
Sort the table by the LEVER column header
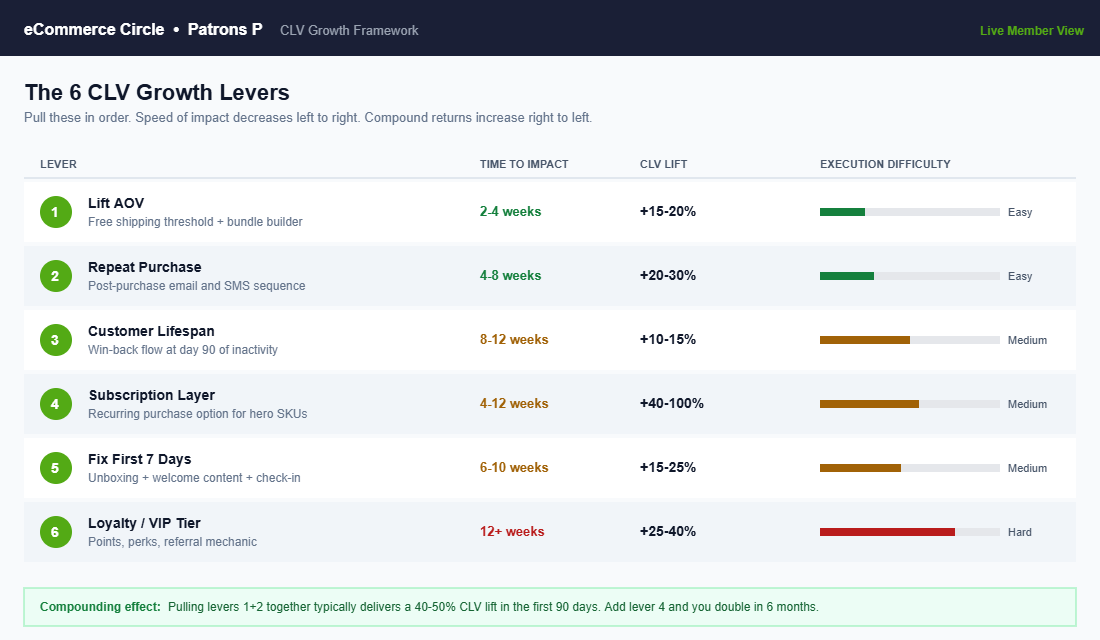pyautogui.click(x=59, y=164)
